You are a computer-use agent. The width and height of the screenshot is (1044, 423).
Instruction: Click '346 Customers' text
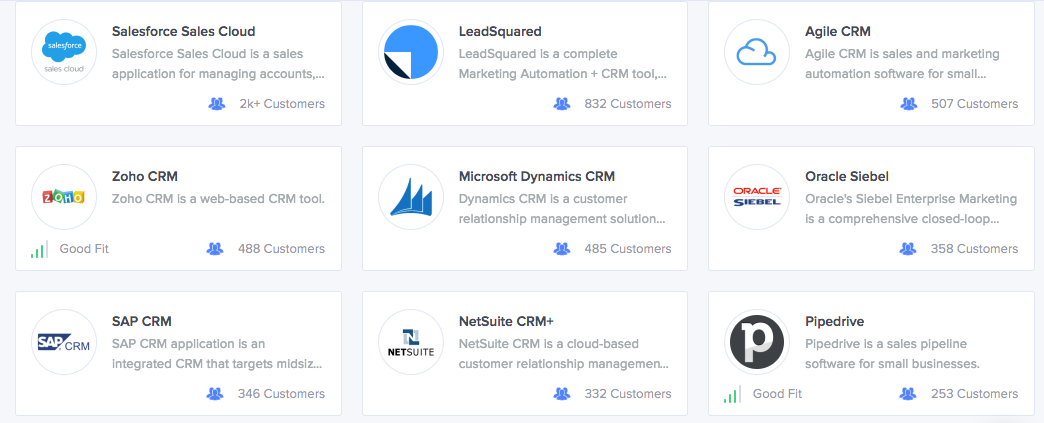282,394
